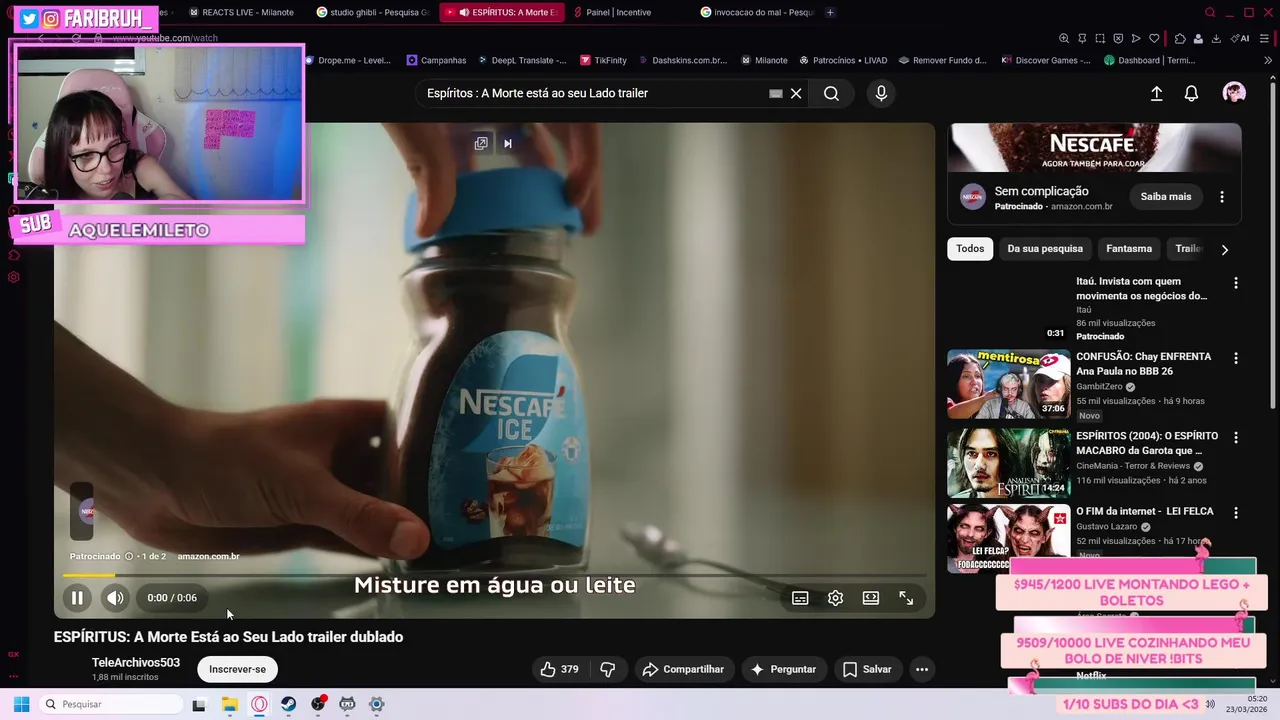
Task: Show hidden bookmarks with double chevron
Action: tap(1269, 60)
